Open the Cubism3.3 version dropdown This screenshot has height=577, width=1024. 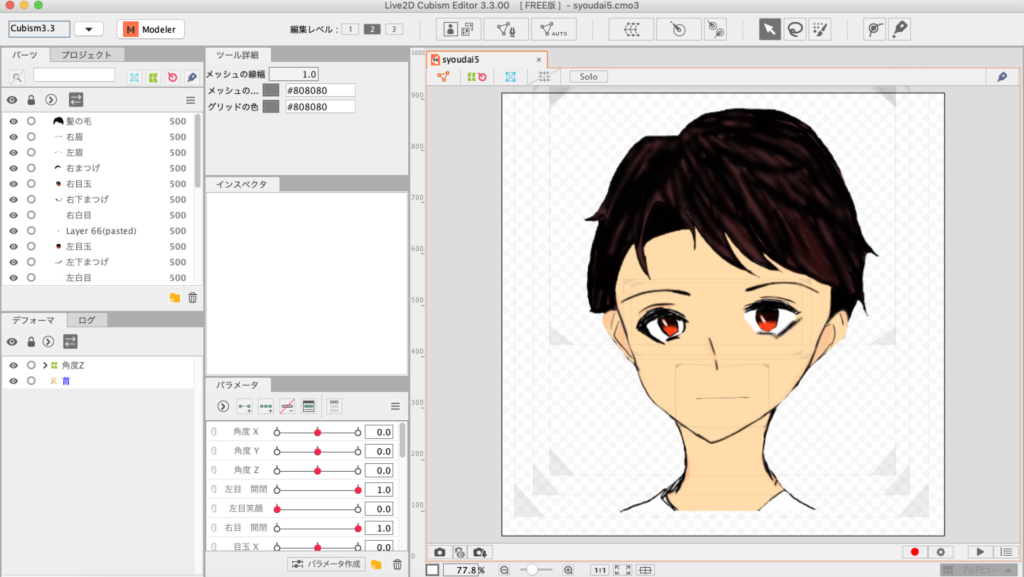point(88,29)
